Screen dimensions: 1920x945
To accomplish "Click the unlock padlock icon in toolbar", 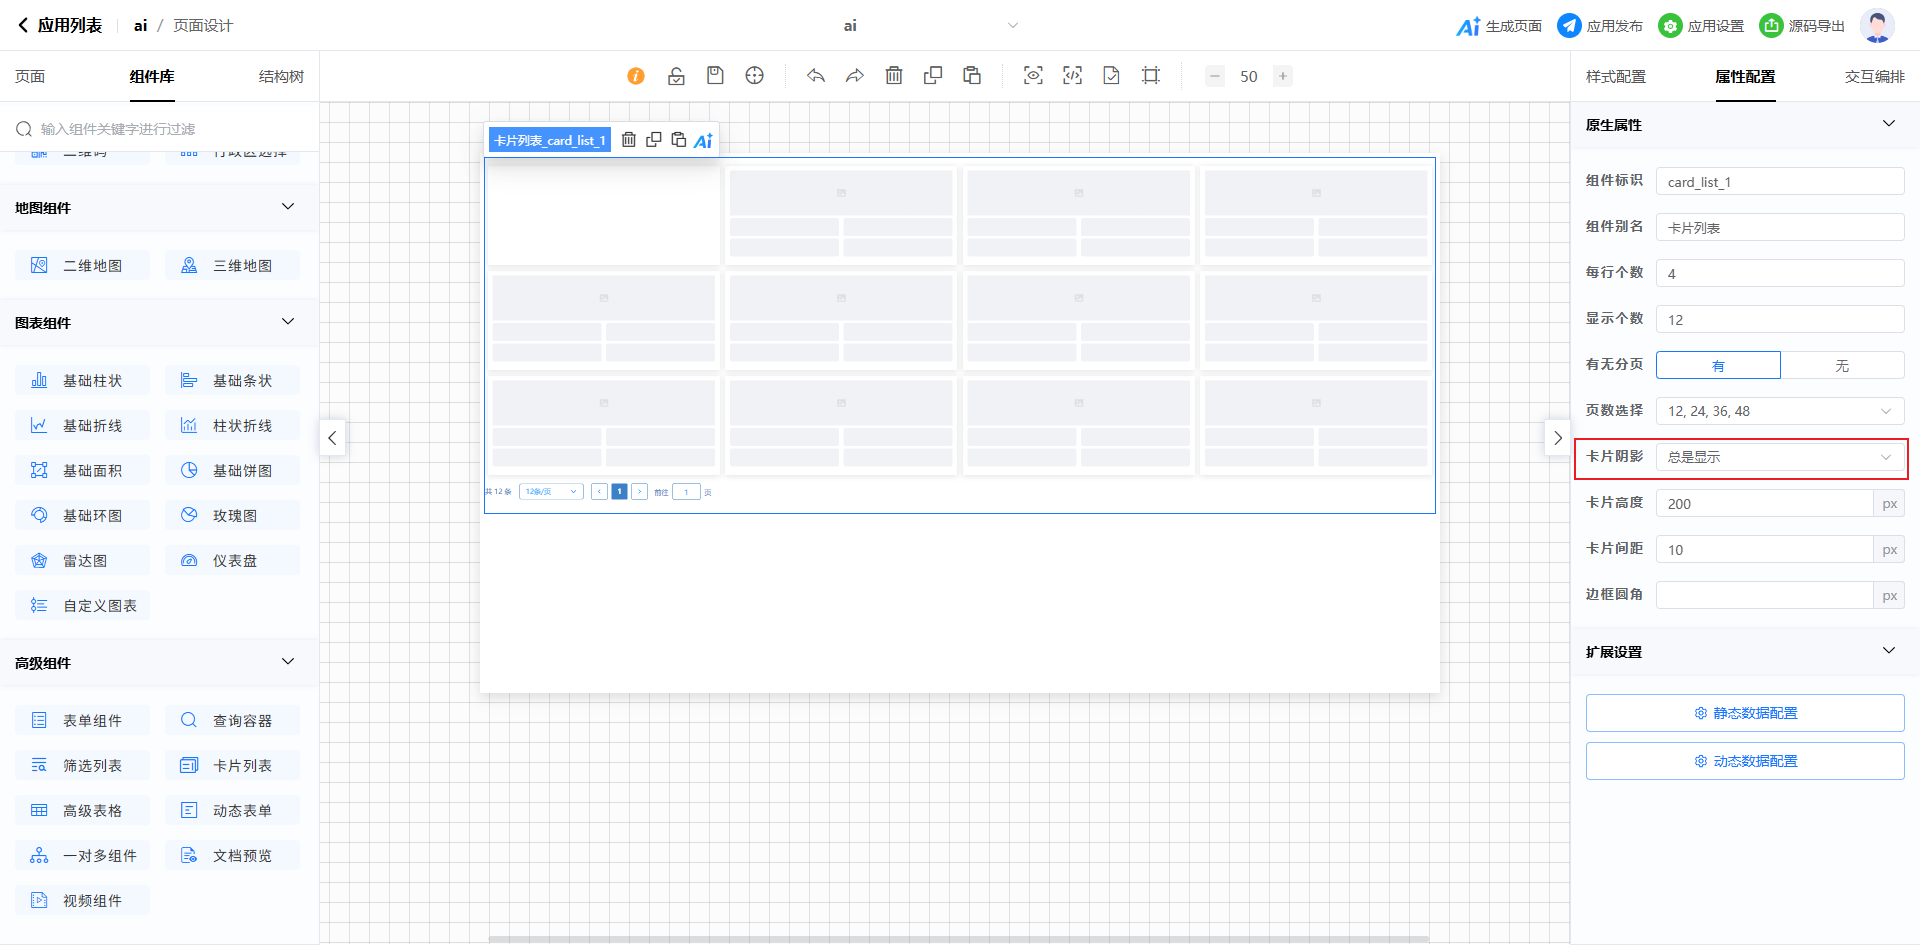I will [x=677, y=76].
